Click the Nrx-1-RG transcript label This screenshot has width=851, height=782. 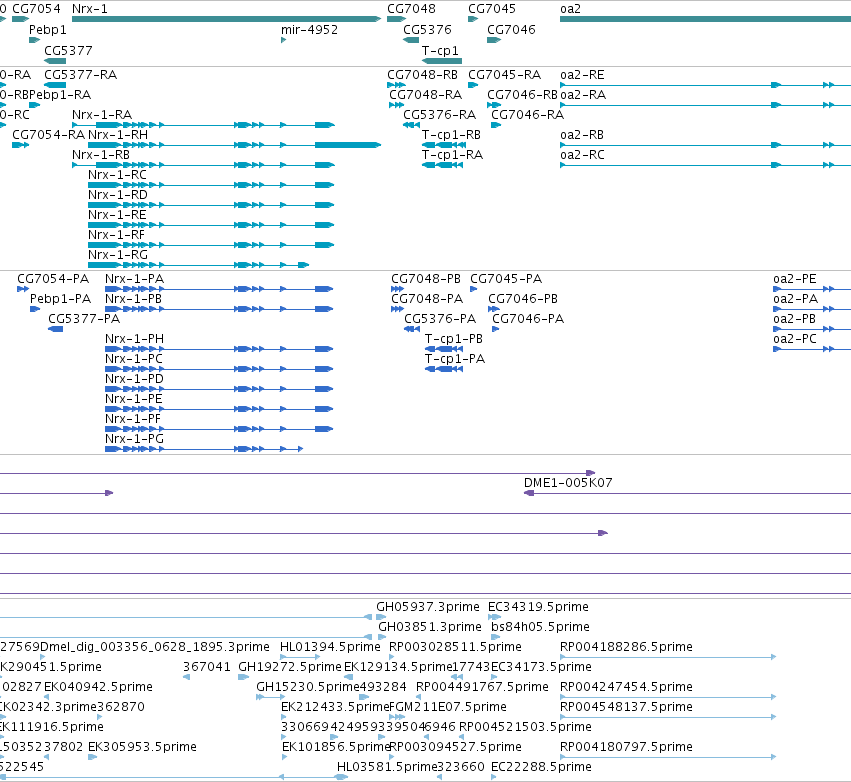(118, 255)
